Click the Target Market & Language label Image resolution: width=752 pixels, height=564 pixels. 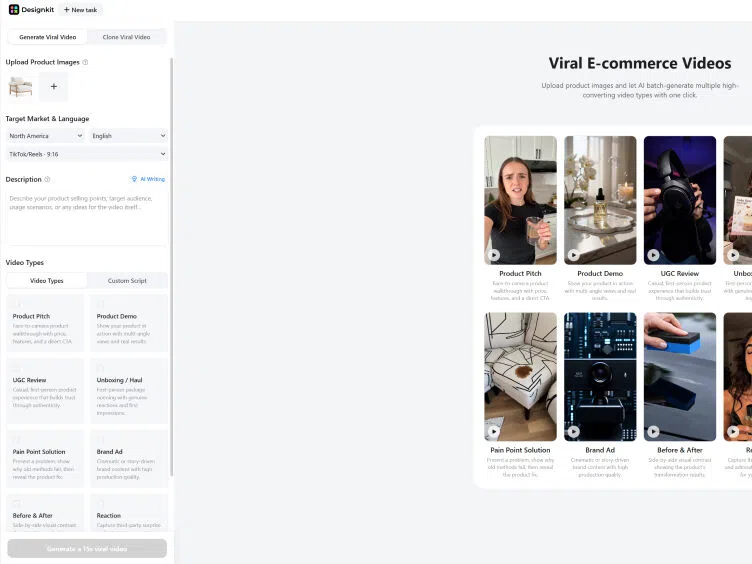(x=47, y=118)
